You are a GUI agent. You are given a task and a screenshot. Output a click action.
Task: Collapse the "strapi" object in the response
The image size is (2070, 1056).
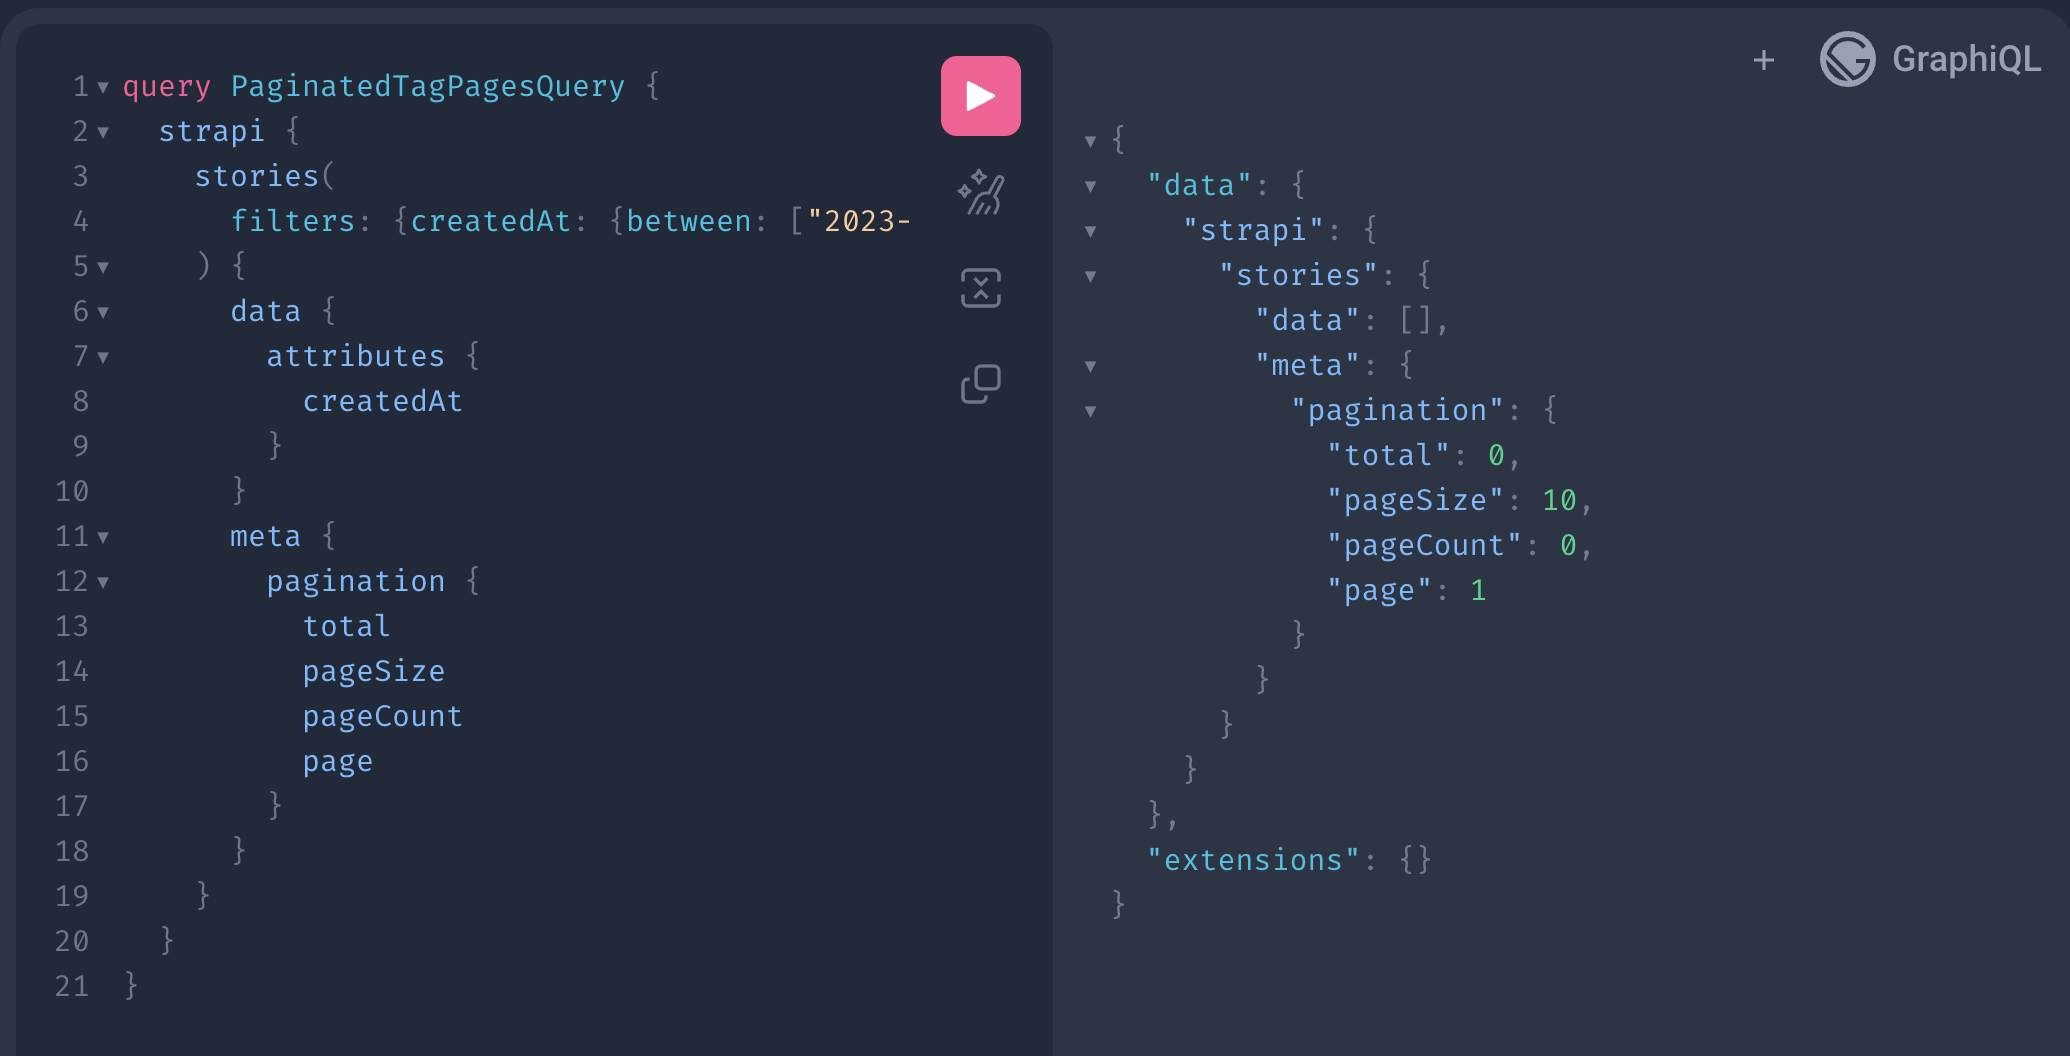pyautogui.click(x=1089, y=229)
